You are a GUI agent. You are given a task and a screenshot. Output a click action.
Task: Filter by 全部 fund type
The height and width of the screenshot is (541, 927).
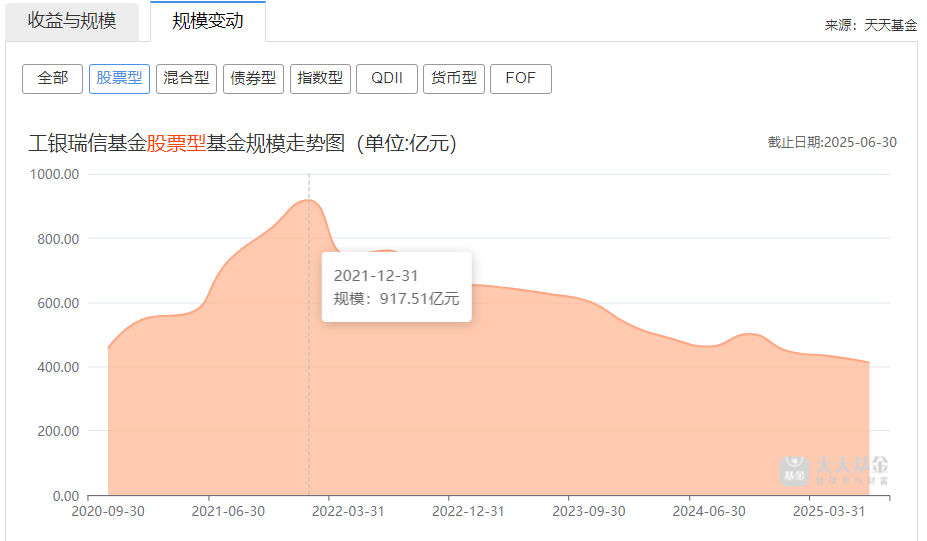click(52, 79)
